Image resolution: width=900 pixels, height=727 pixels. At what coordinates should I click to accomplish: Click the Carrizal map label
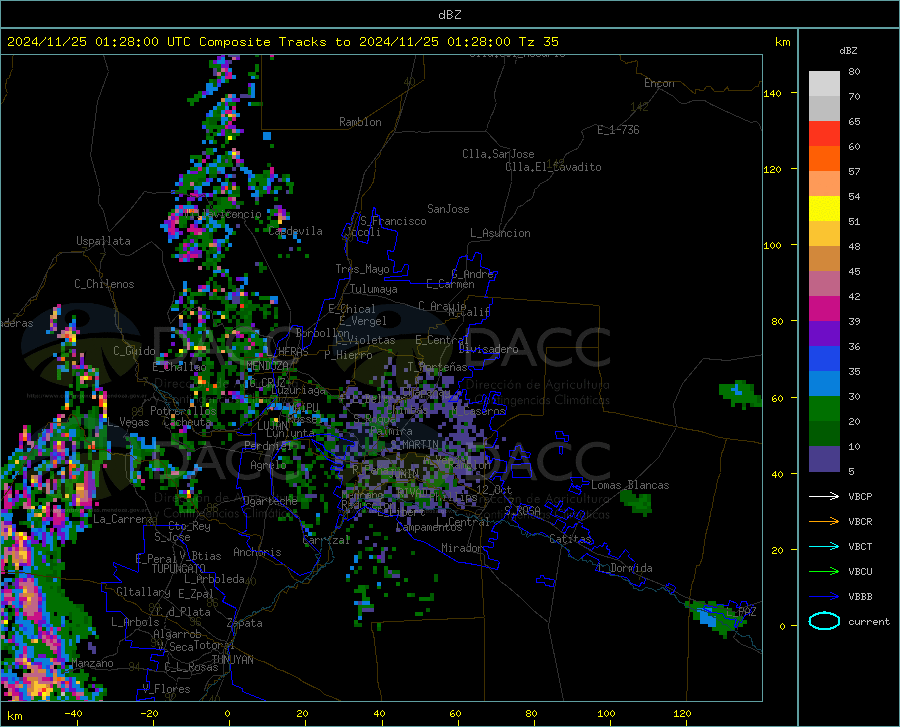(326, 541)
